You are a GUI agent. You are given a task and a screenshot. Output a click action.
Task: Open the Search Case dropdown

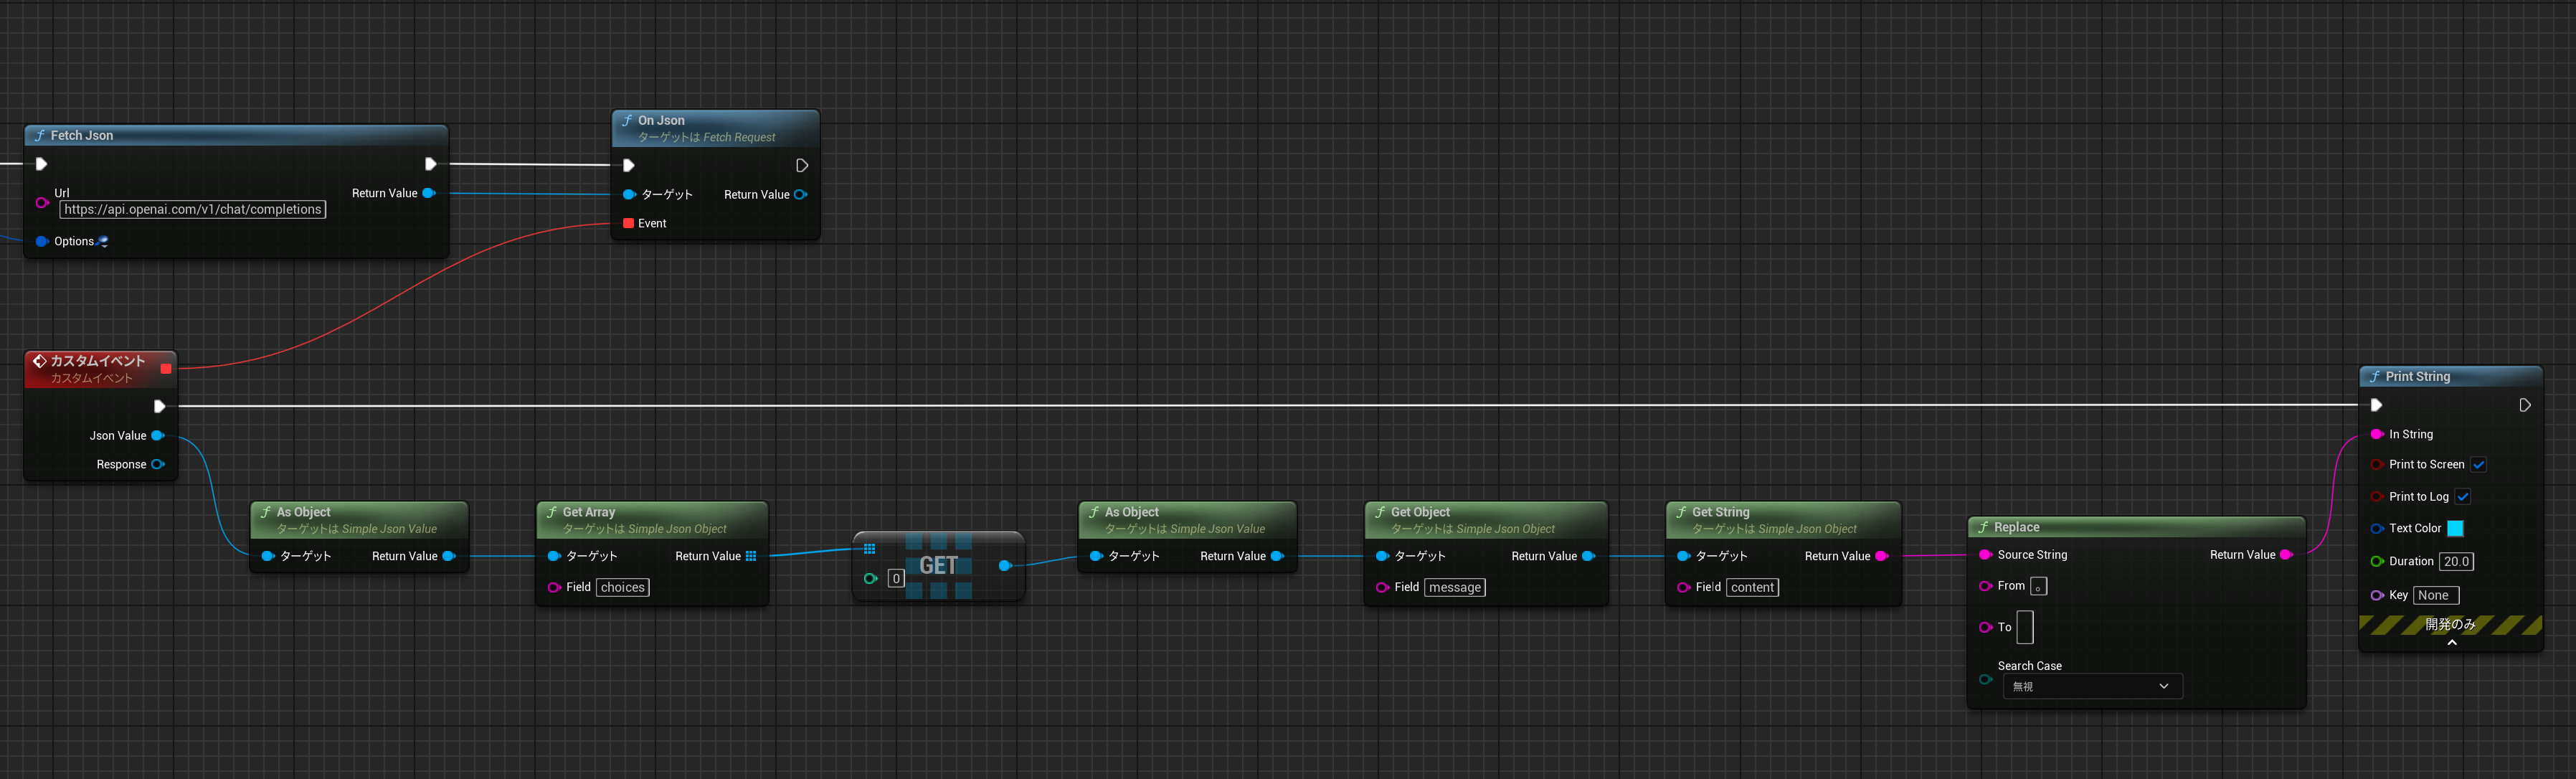(x=2091, y=686)
